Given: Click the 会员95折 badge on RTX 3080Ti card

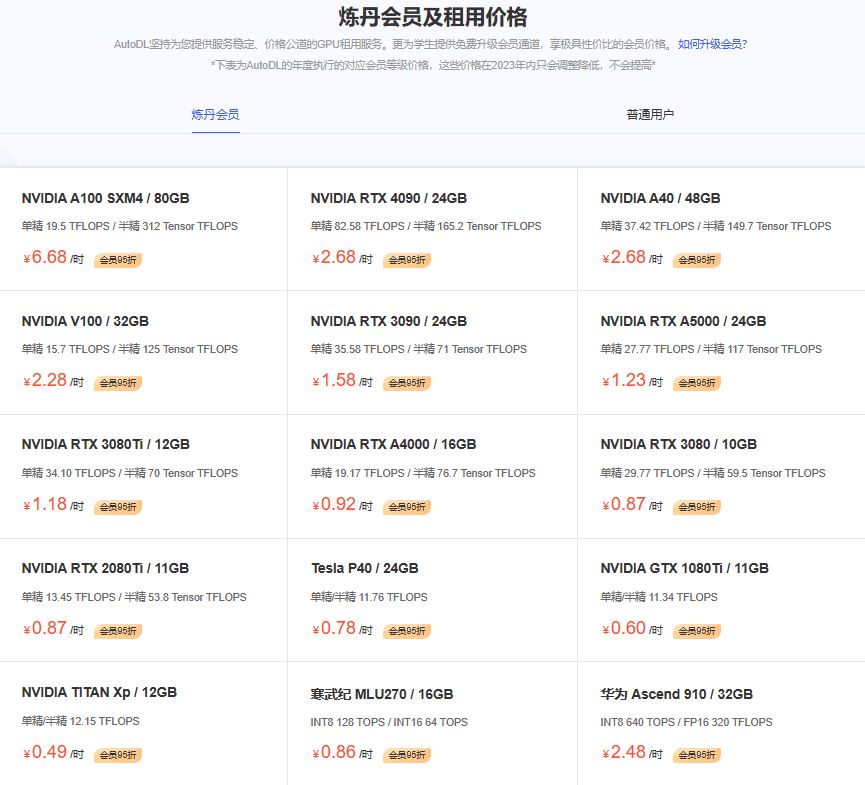Looking at the screenshot, I should coord(118,507).
